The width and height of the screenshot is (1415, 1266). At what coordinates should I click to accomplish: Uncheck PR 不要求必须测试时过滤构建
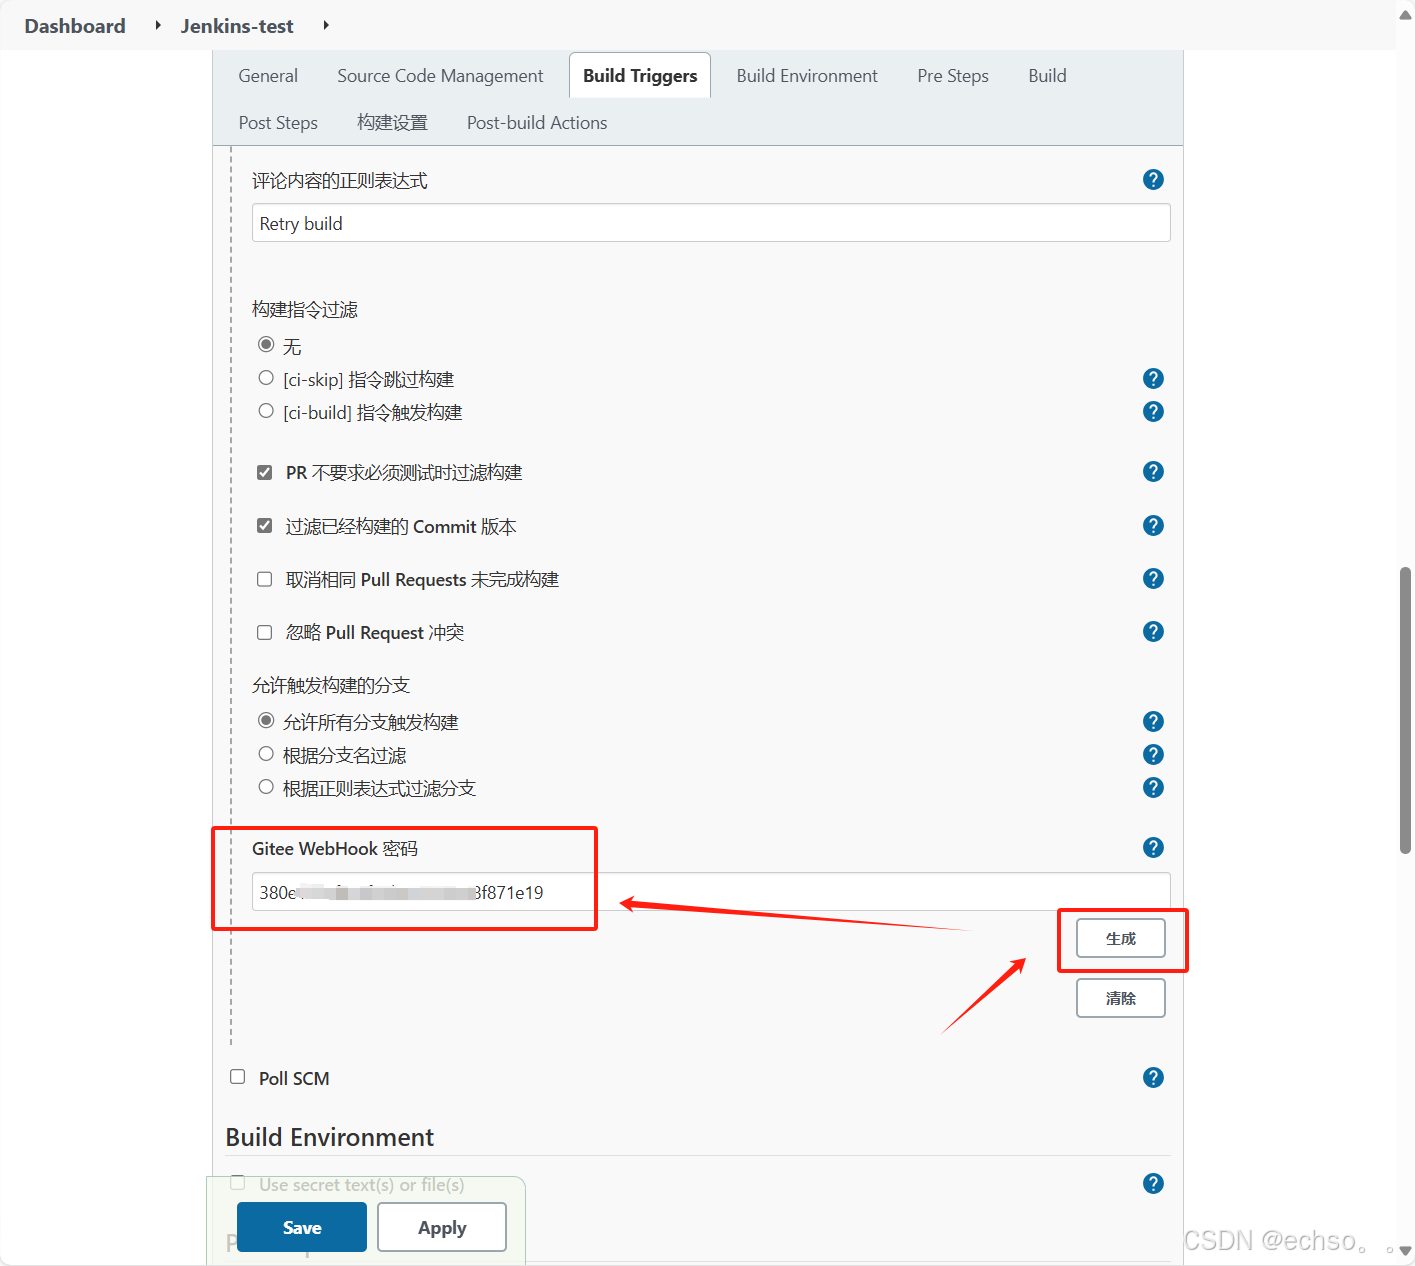[x=265, y=472]
